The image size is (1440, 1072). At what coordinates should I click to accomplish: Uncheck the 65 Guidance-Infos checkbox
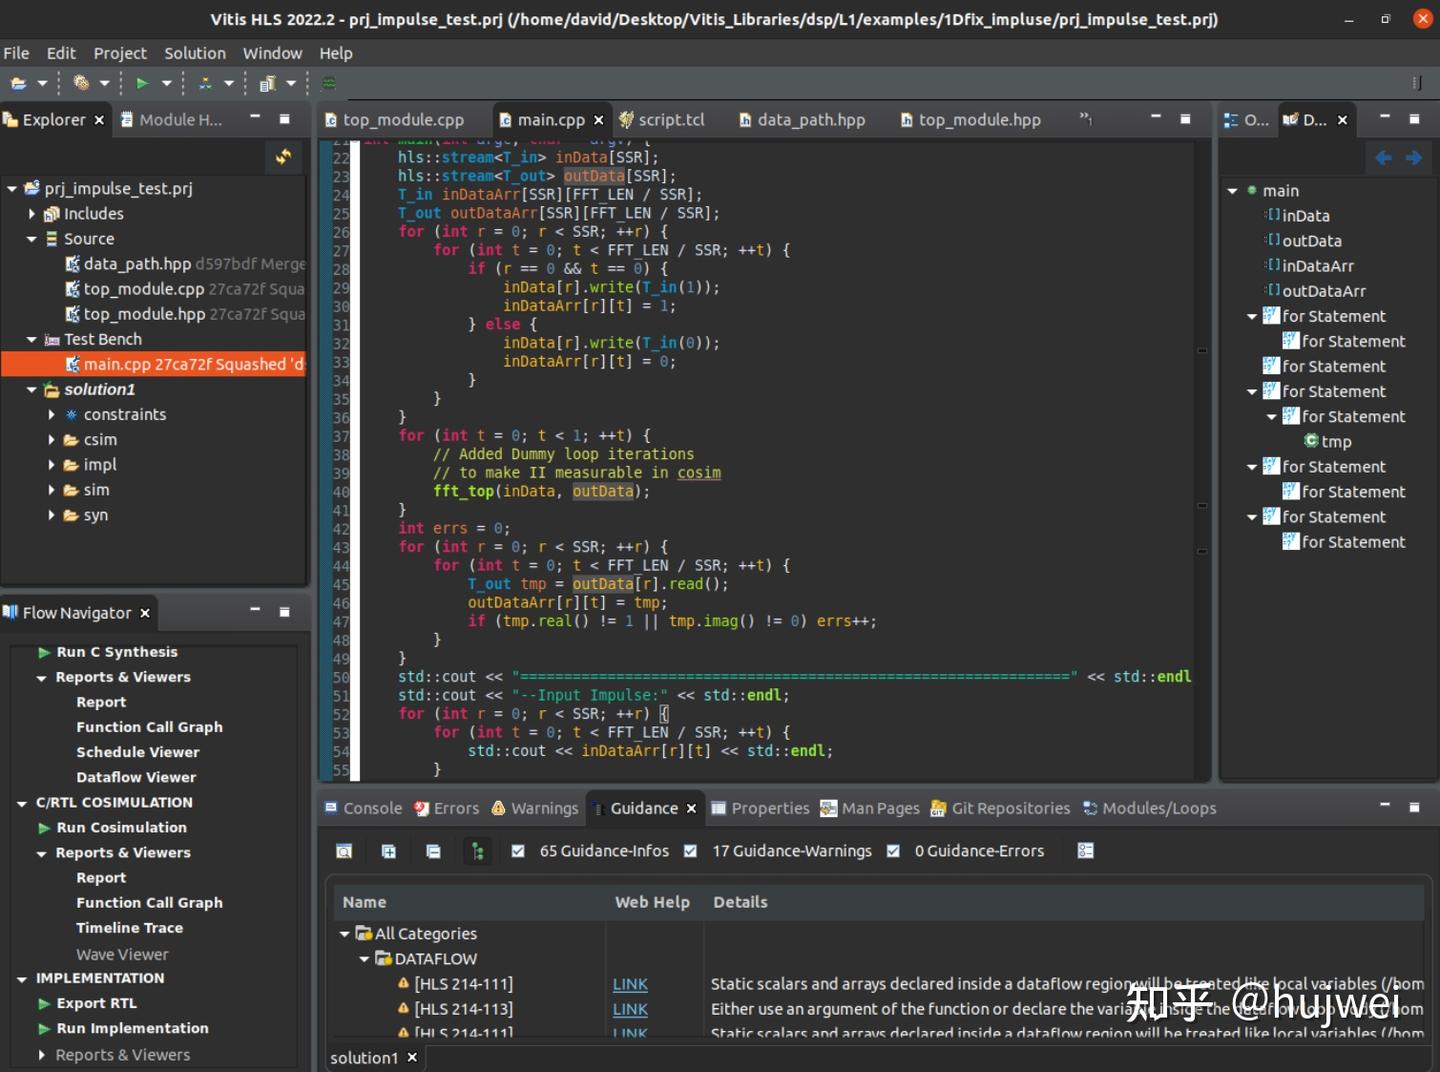point(518,851)
